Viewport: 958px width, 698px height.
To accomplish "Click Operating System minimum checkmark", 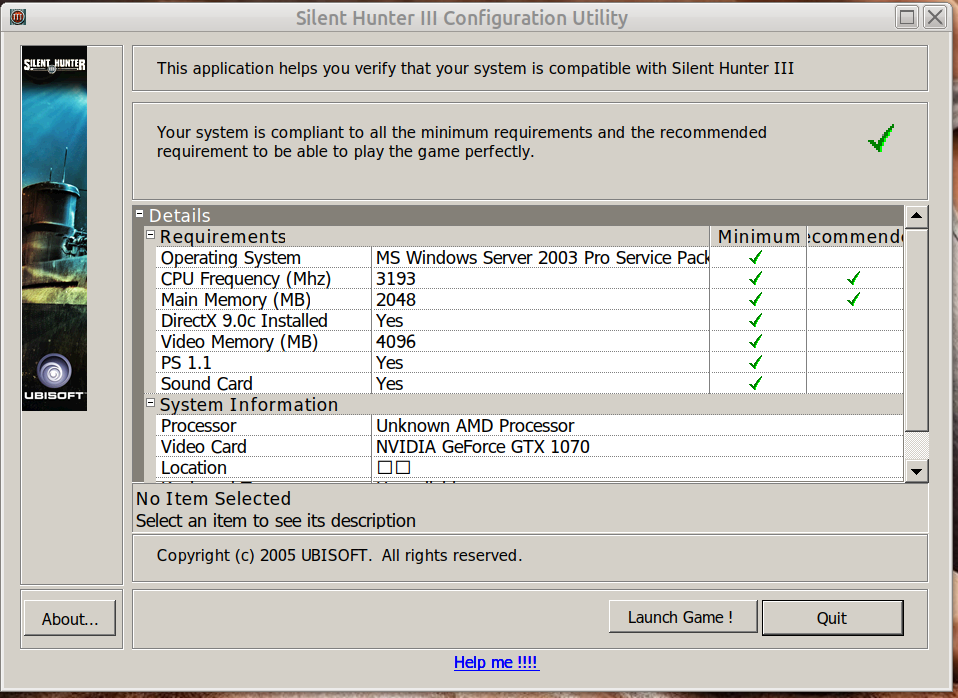I will coord(756,257).
